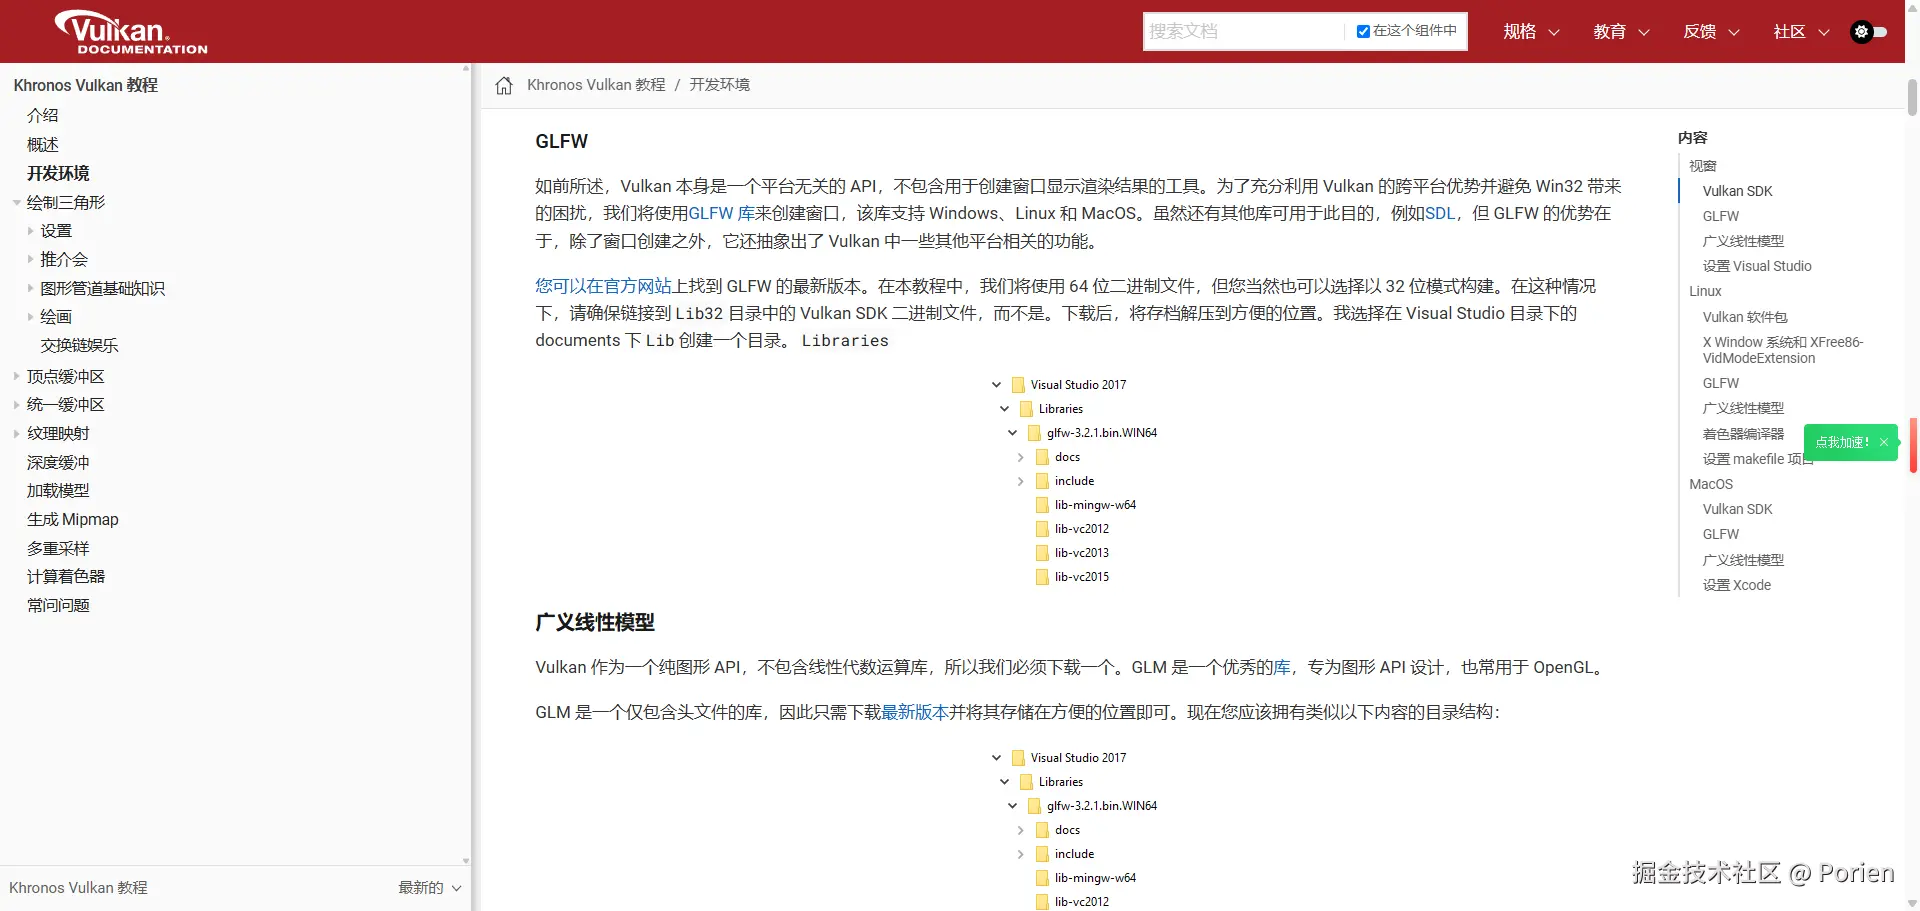Screen dimensions: 1920x911
Task: Follow the SDL hyperlink
Action: click(1440, 213)
